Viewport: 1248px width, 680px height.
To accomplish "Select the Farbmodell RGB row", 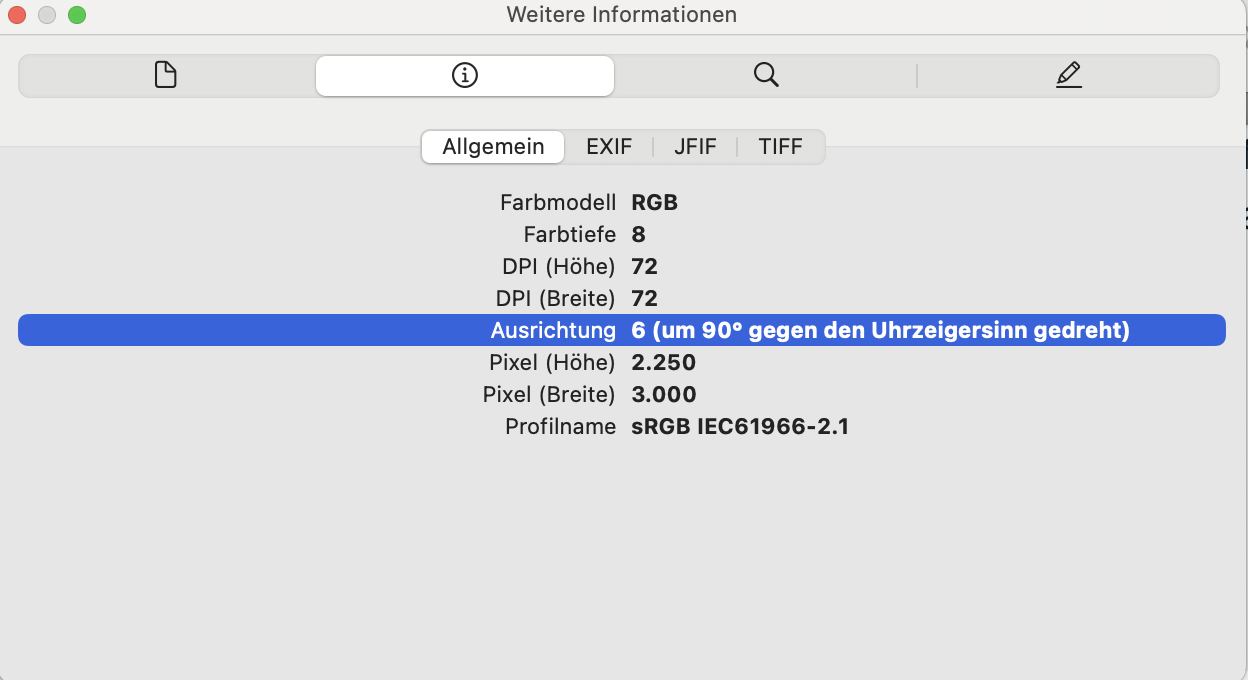I will (x=622, y=203).
